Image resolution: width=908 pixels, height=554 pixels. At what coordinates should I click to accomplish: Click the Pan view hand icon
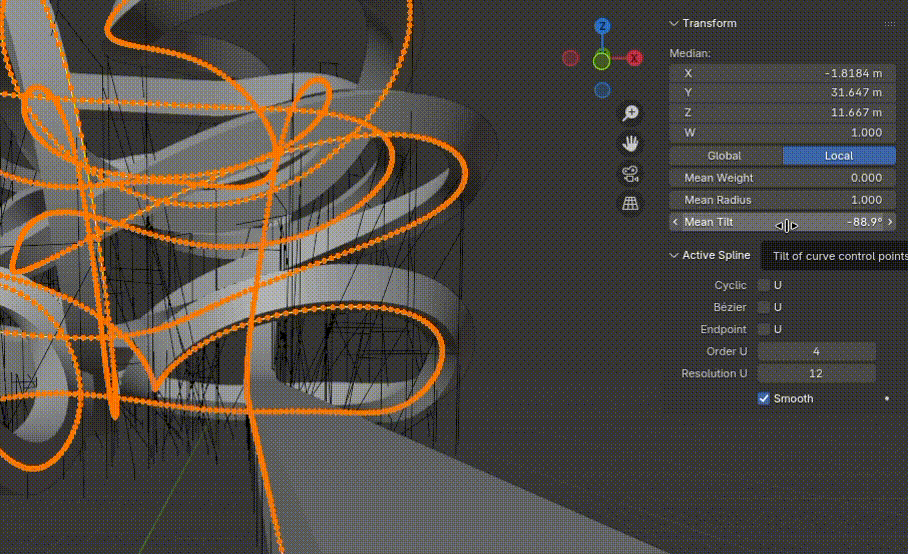[630, 143]
